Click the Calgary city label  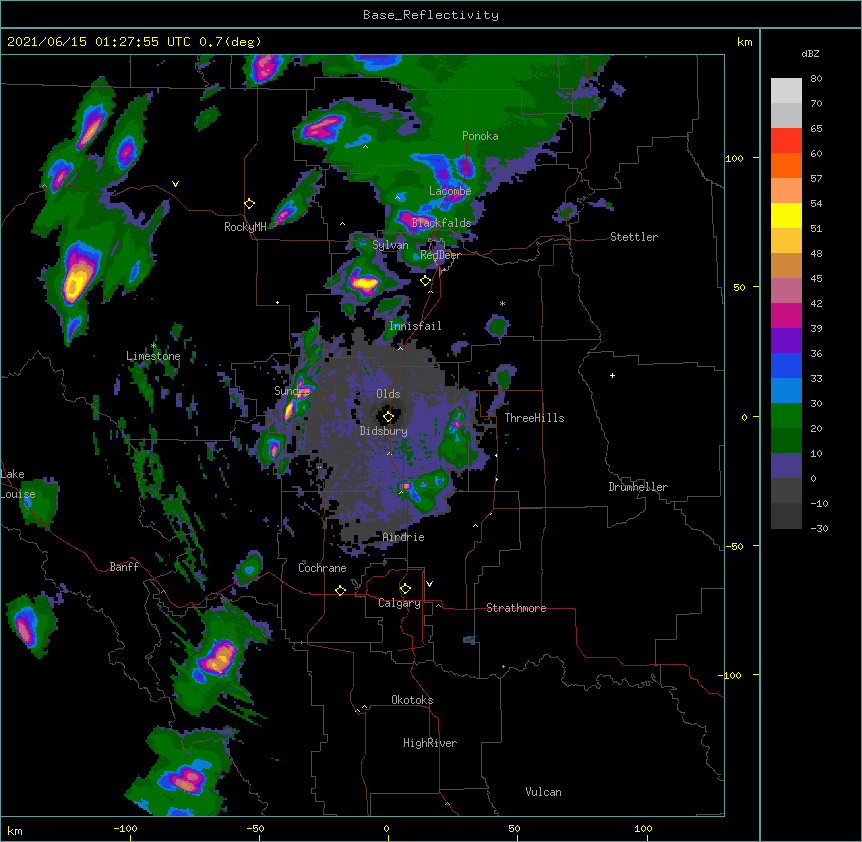[x=399, y=603]
